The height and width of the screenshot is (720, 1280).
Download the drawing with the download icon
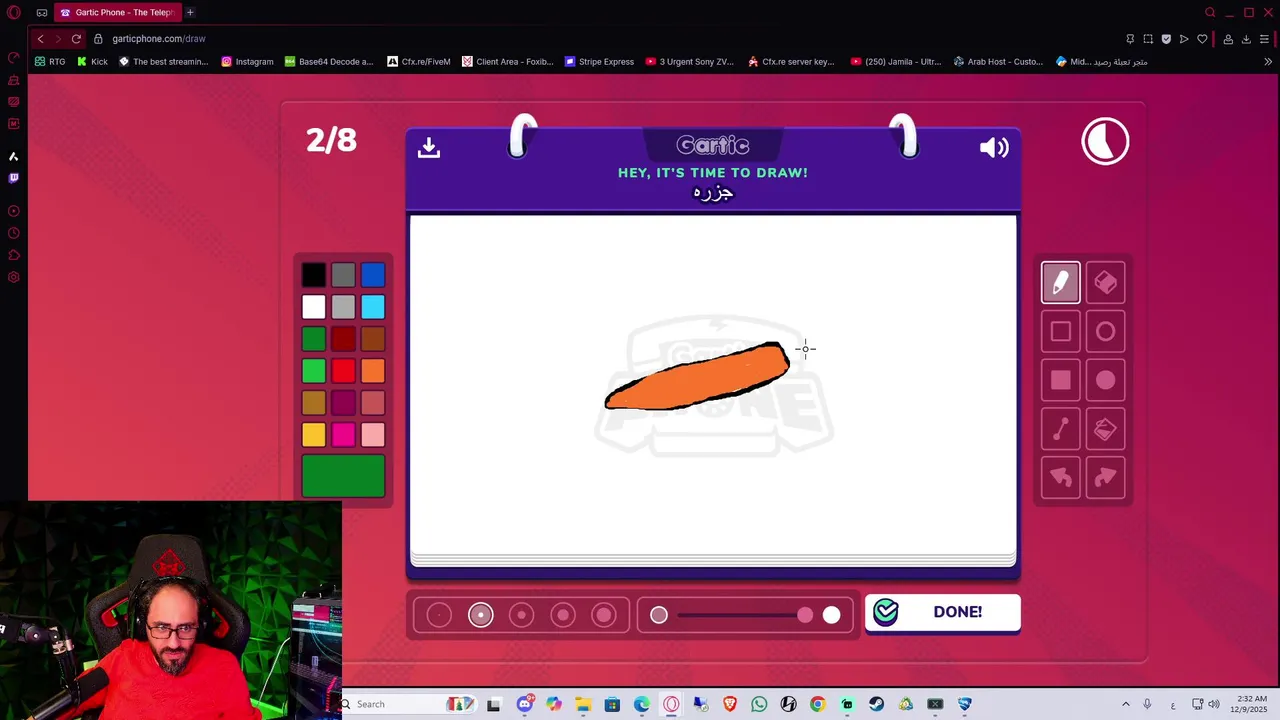[429, 147]
